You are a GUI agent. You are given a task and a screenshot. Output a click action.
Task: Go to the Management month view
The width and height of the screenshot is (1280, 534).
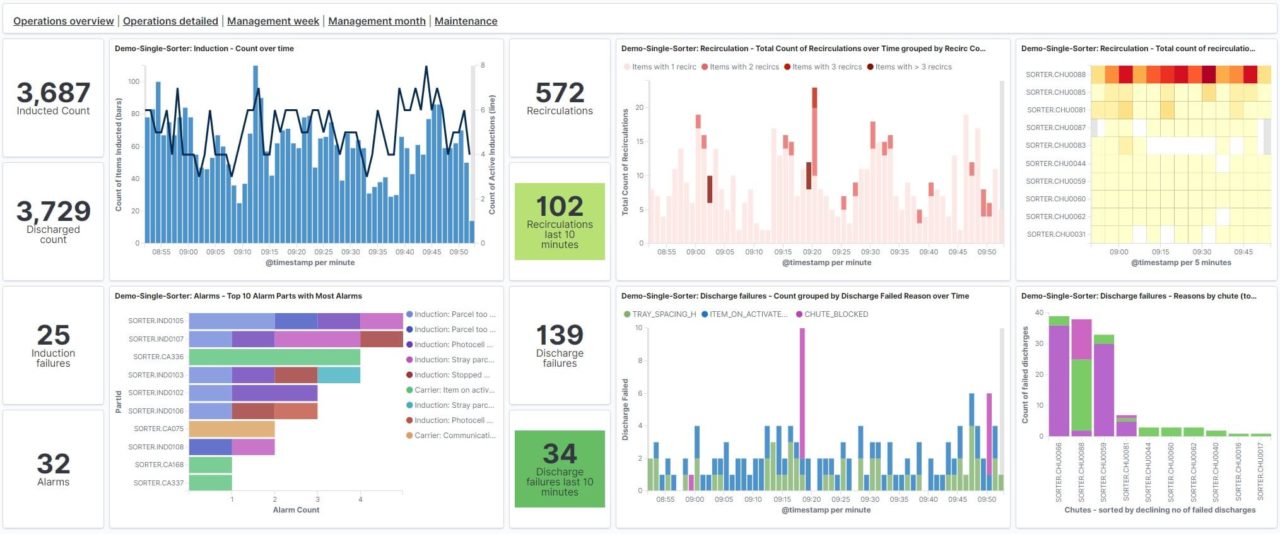pyautogui.click(x=377, y=21)
